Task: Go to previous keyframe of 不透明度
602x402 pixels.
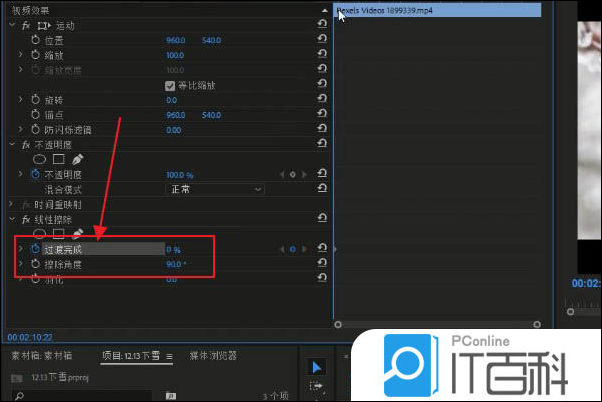Action: click(x=282, y=175)
